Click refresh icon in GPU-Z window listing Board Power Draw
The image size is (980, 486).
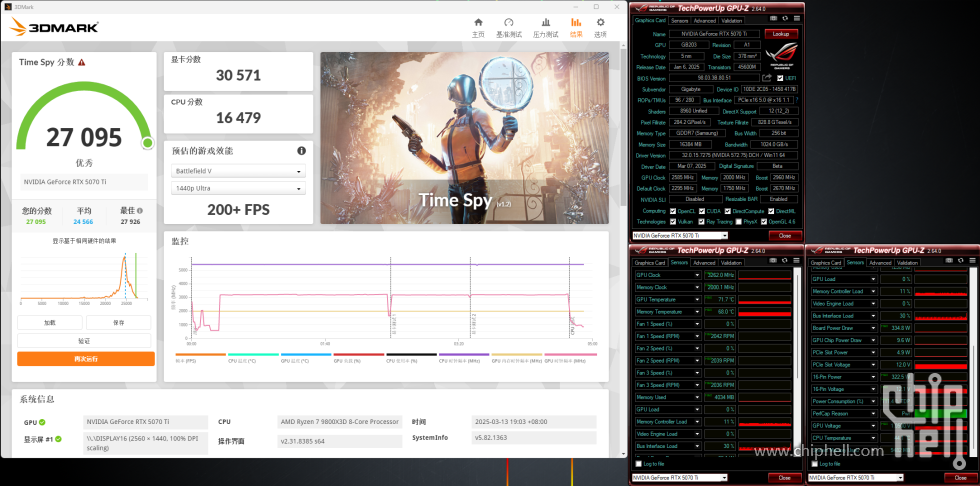click(961, 262)
